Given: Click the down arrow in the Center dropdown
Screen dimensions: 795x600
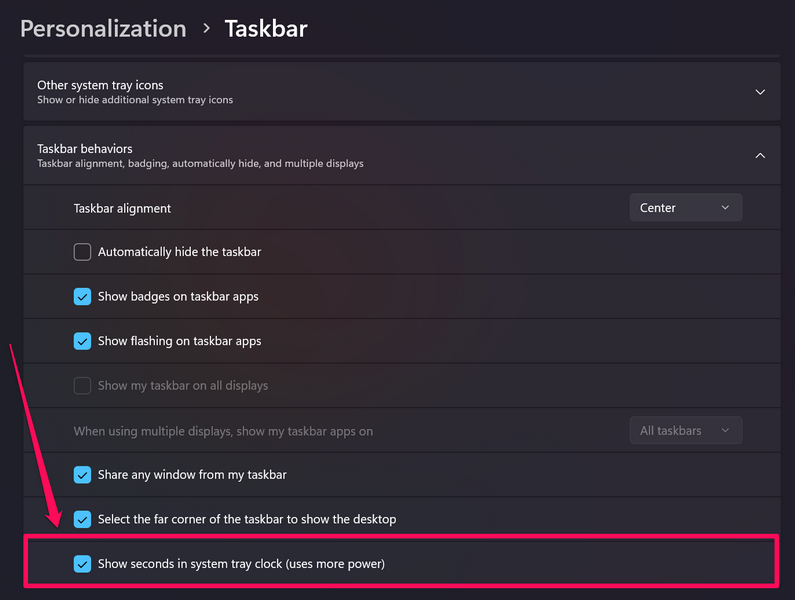Looking at the screenshot, I should [725, 208].
